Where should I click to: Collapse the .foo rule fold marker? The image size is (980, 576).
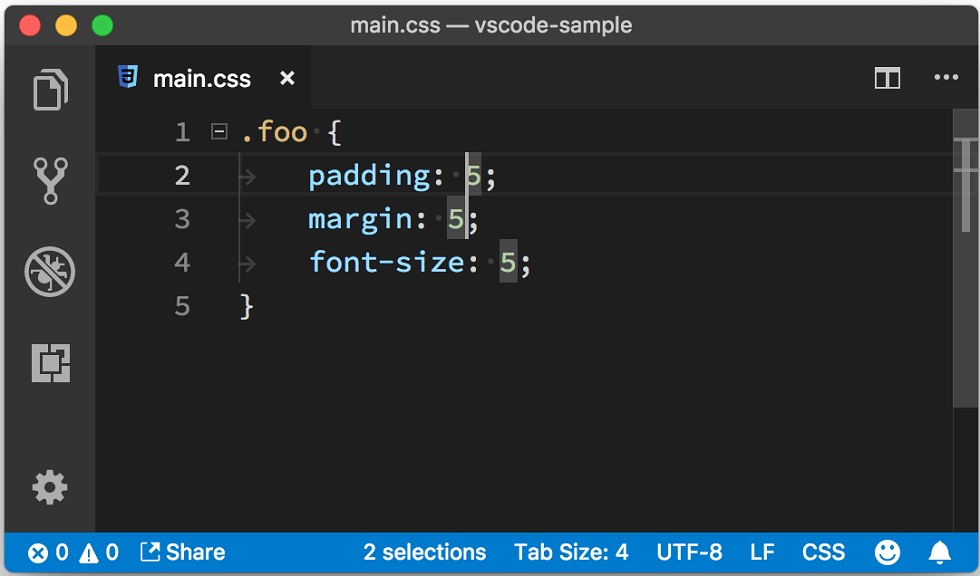click(219, 131)
